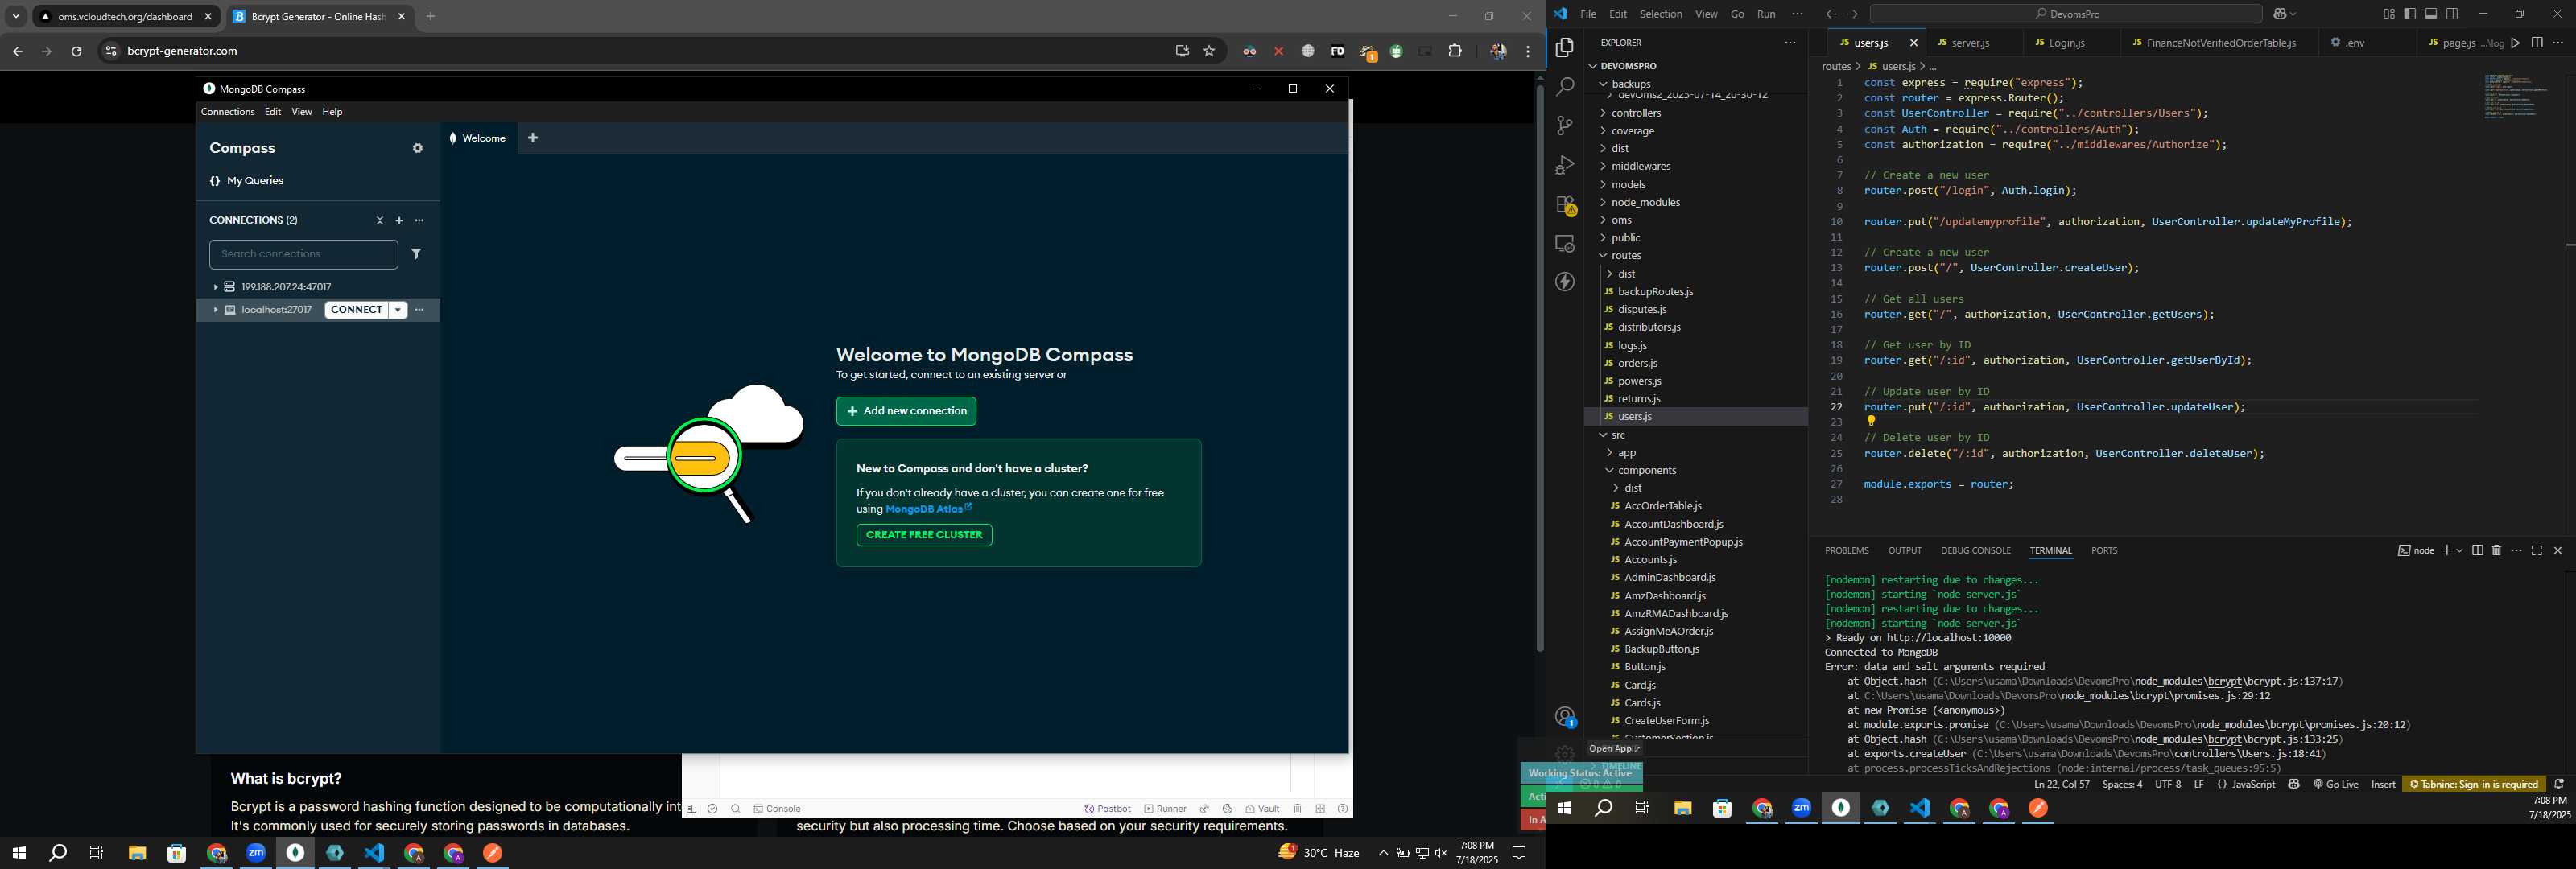The width and height of the screenshot is (2576, 869).
Task: Run the file with play icon
Action: pyautogui.click(x=2516, y=43)
